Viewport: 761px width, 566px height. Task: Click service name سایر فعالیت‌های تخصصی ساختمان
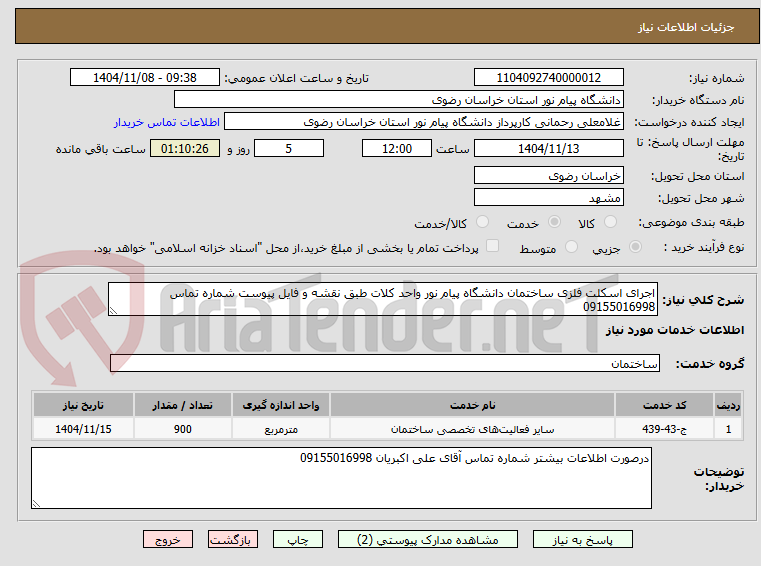click(472, 429)
